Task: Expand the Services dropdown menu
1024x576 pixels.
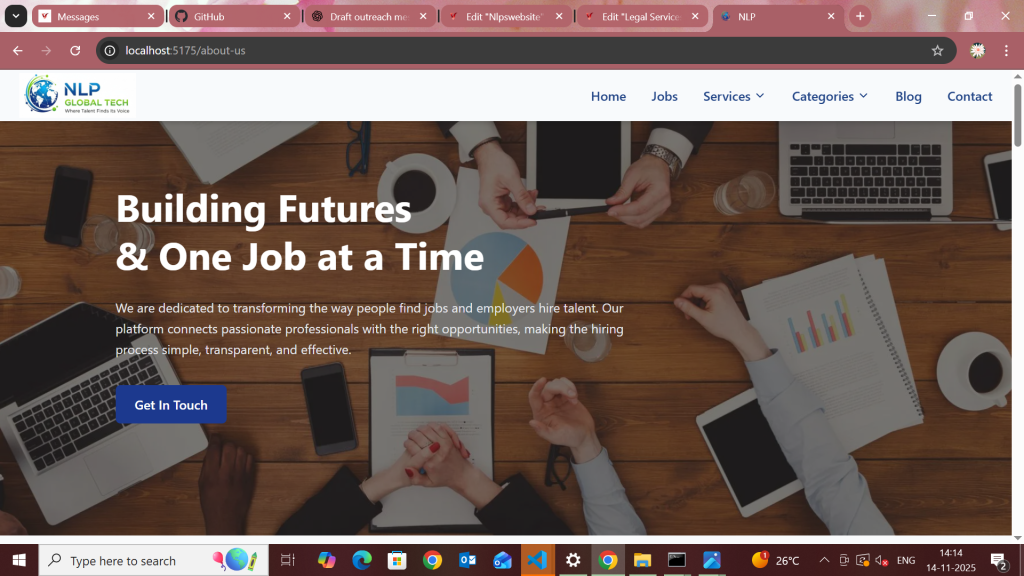Action: [x=733, y=96]
